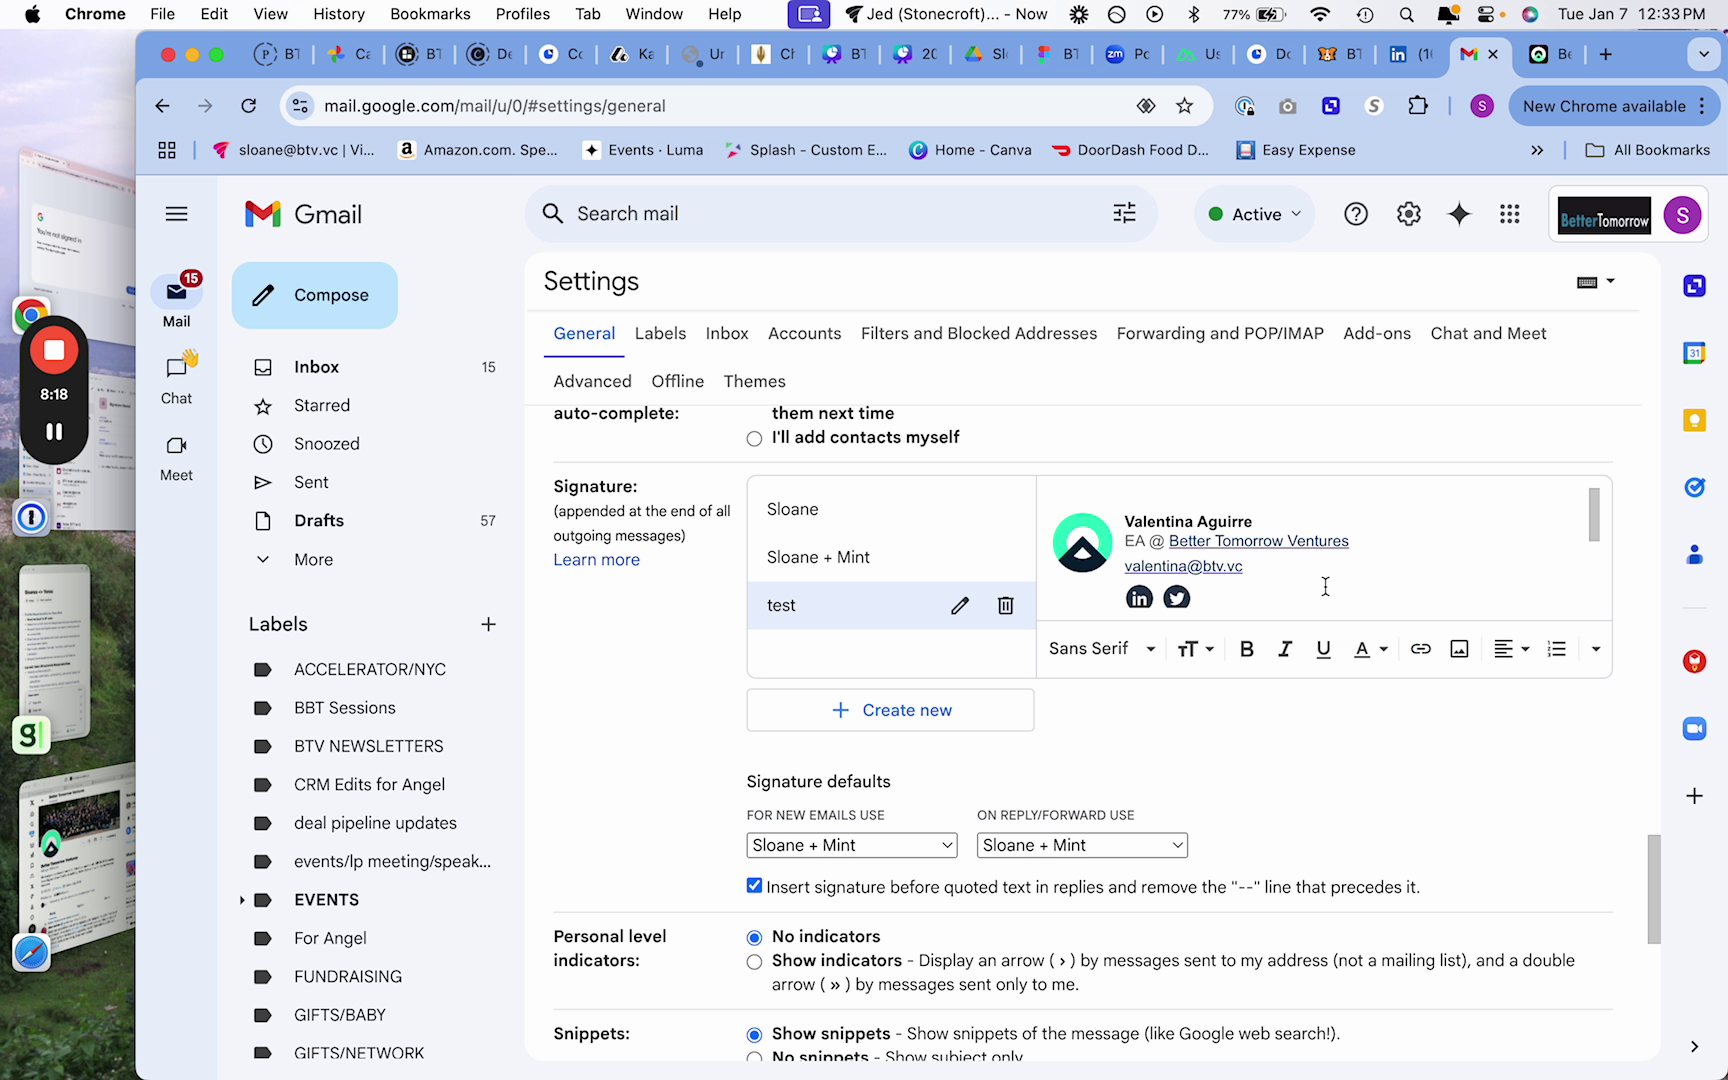Create a new label plus icon

pos(488,624)
